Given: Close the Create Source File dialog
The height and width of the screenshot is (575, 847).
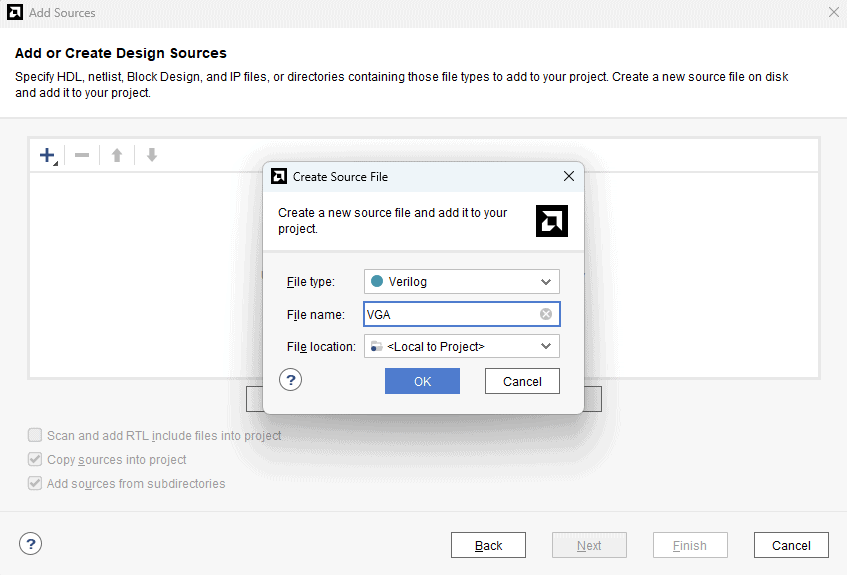Looking at the screenshot, I should 568,176.
